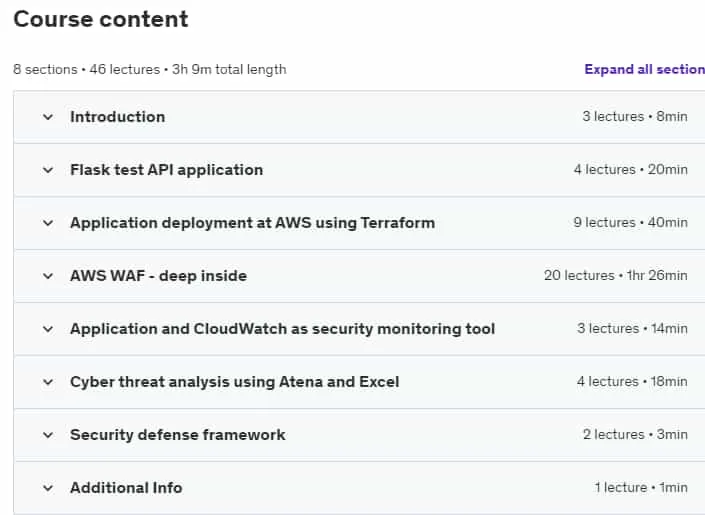Image resolution: width=705 pixels, height=515 pixels.
Task: Toggle chevron for AWS WAF - deep inside
Action: pos(48,276)
